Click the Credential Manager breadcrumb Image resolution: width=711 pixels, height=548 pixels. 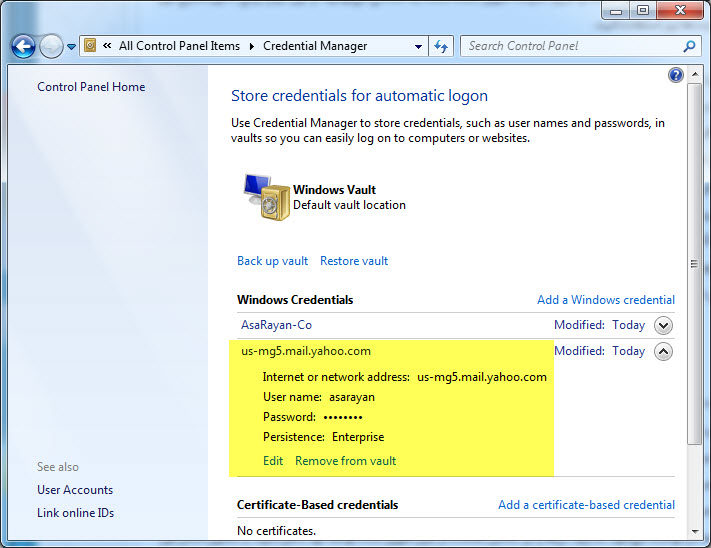click(315, 46)
